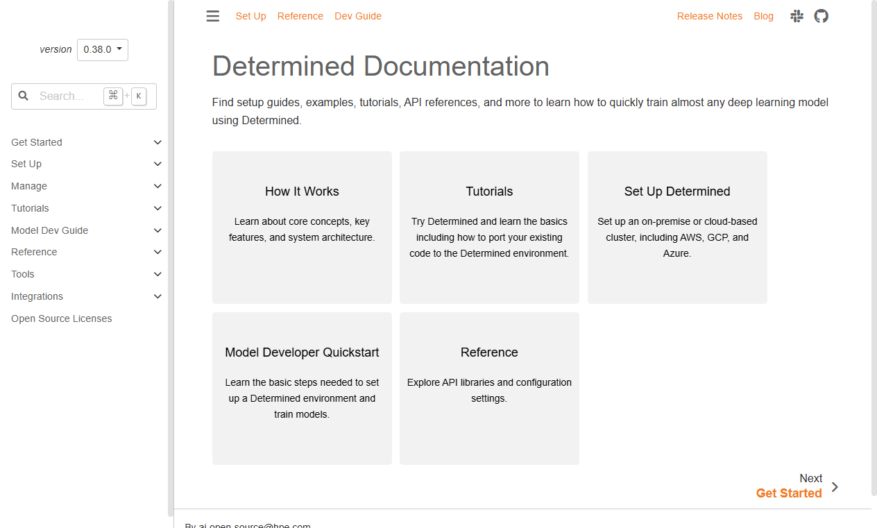Open Dev Guide in top navigation
877x528 pixels.
pyautogui.click(x=358, y=16)
